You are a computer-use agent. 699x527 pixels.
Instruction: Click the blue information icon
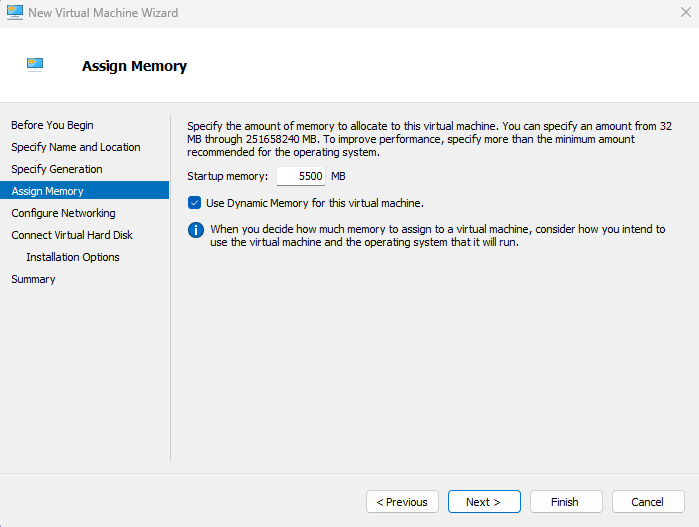[196, 230]
